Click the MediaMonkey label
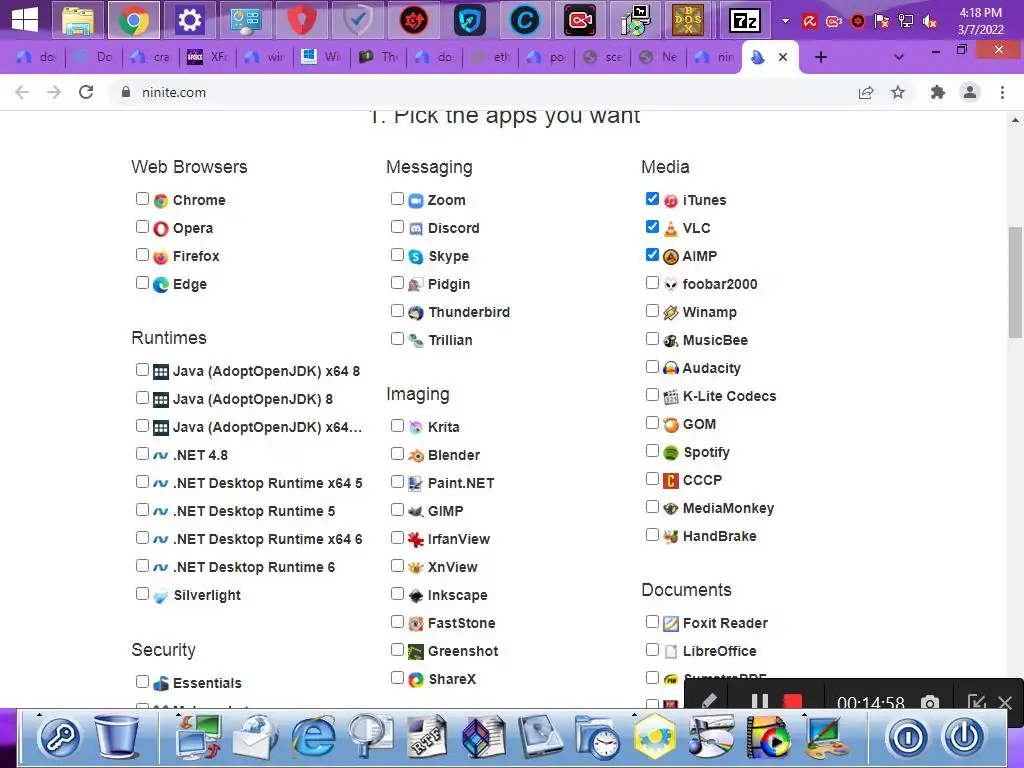Screen dimensions: 1024x768 pyautogui.click(x=728, y=508)
